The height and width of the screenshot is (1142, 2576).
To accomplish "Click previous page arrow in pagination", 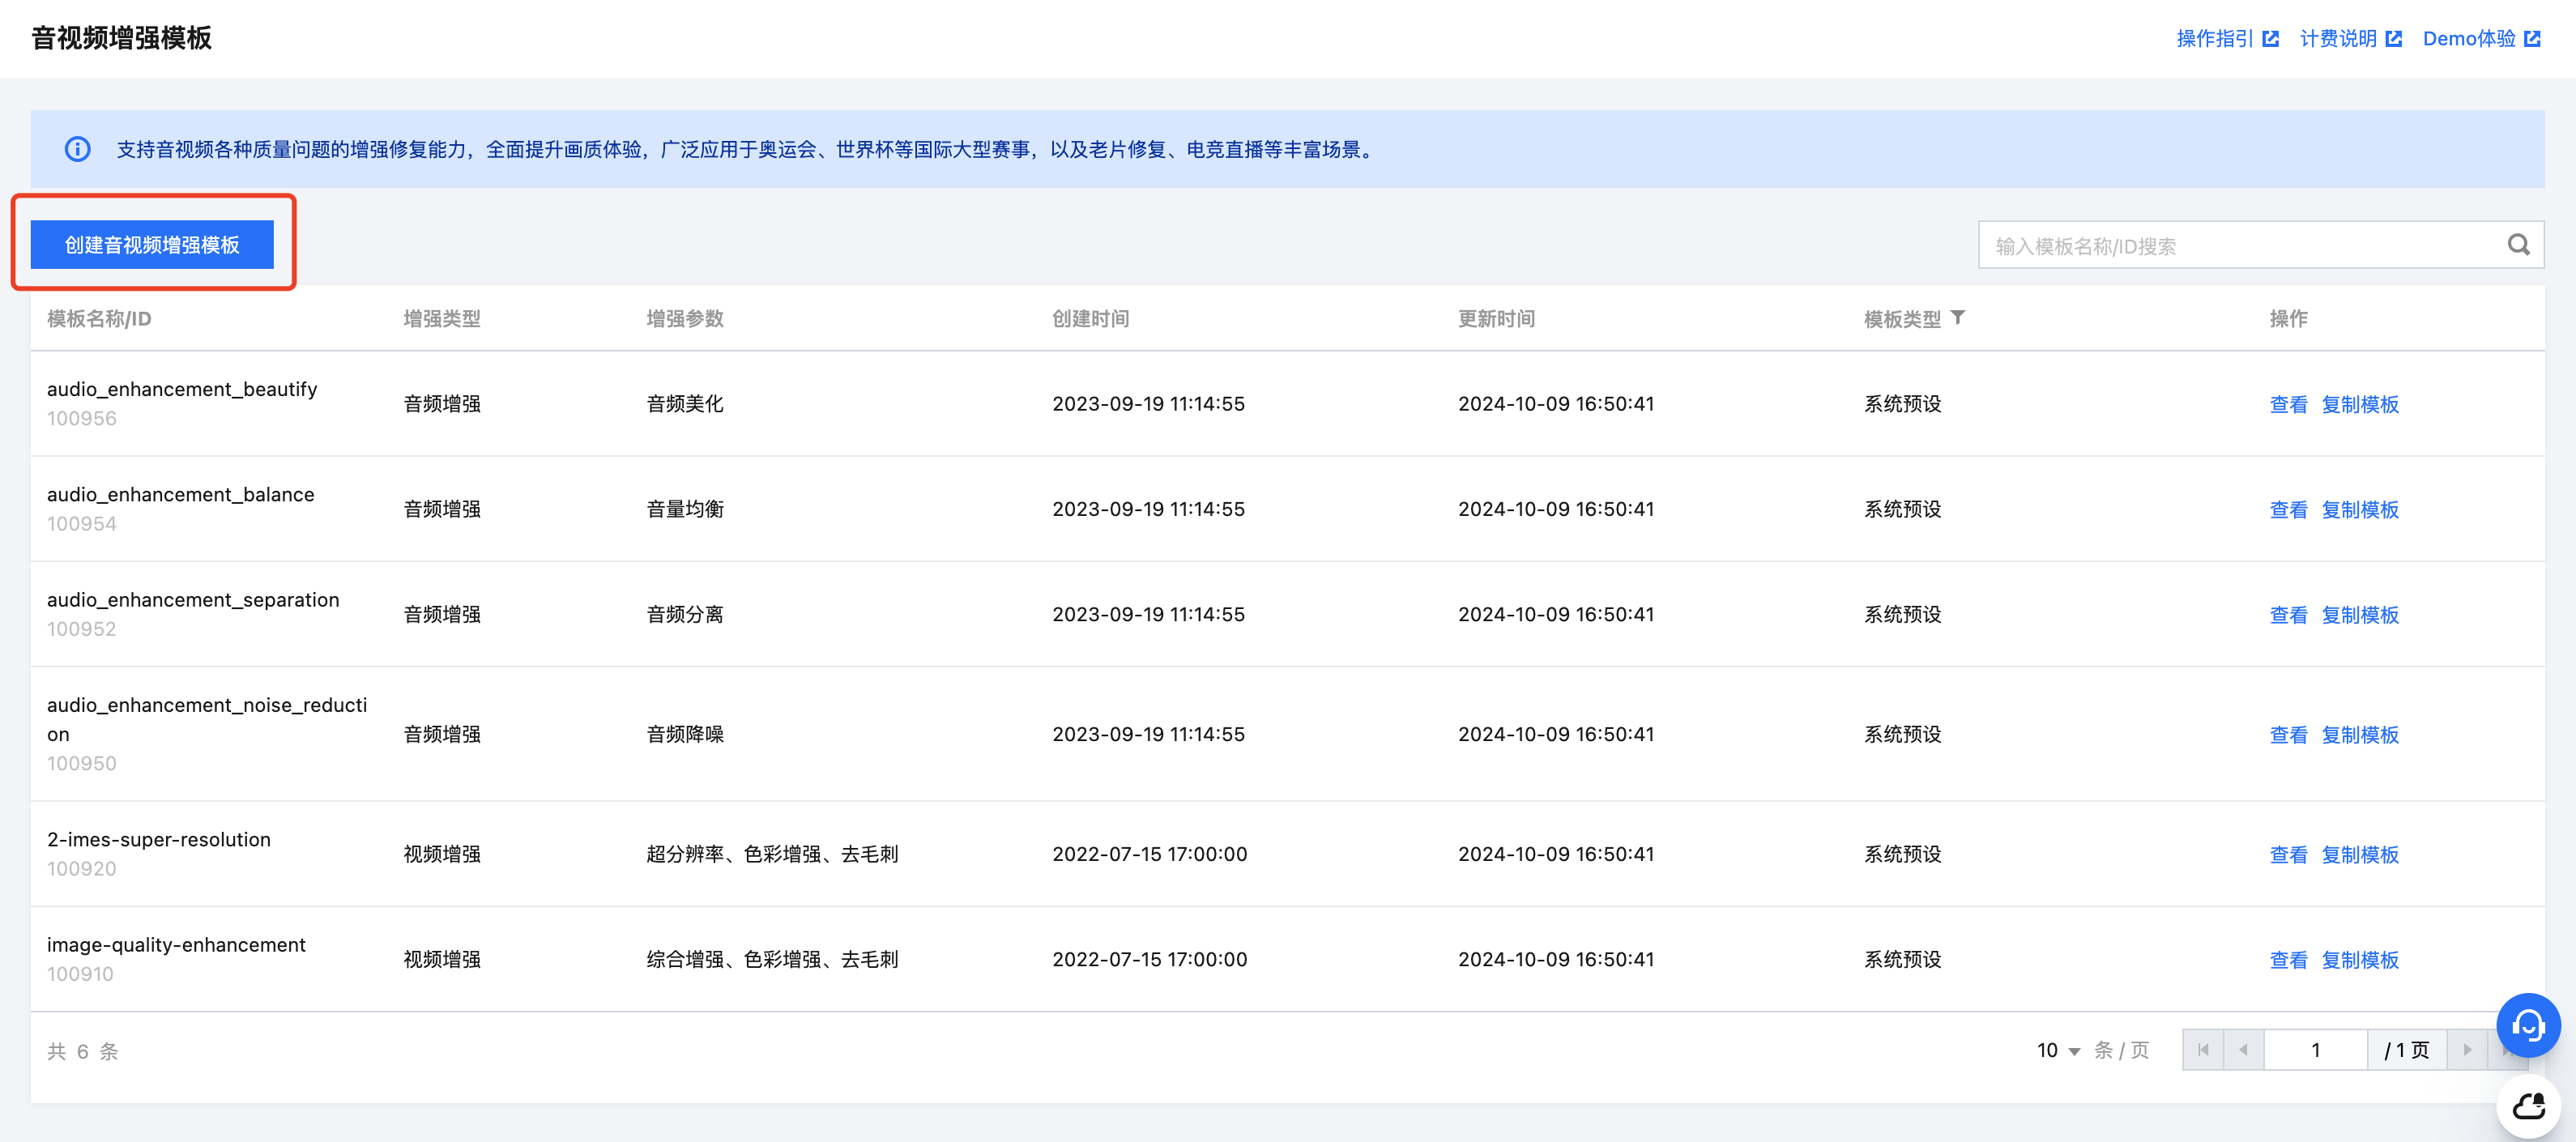I will 2243,1050.
